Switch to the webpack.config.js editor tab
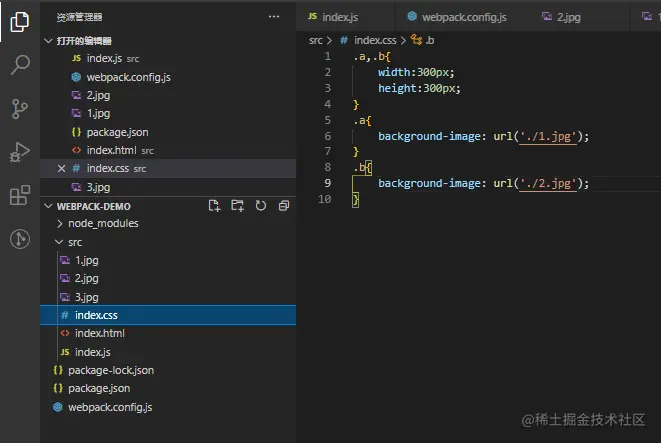 click(457, 17)
